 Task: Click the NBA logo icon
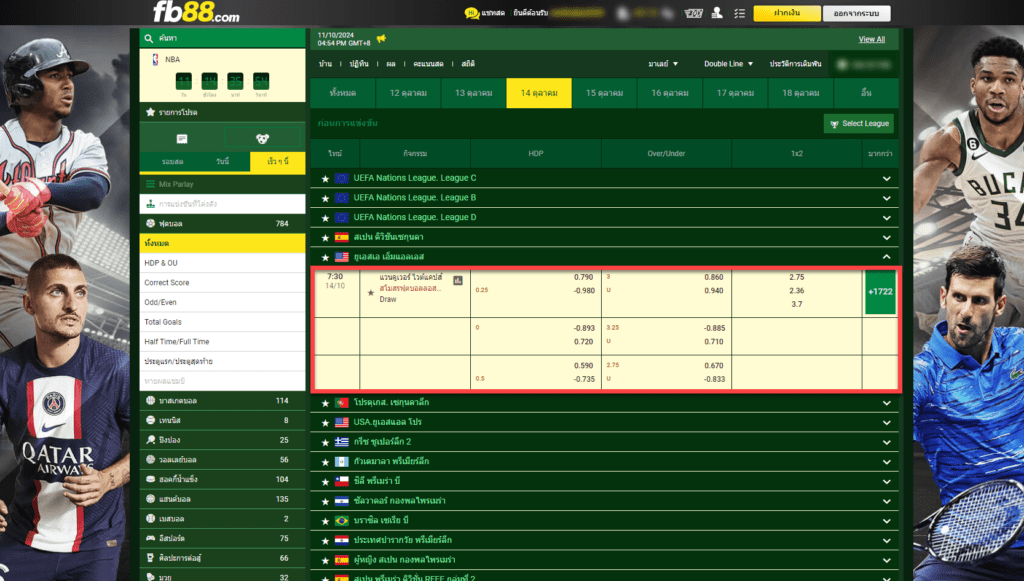155,59
